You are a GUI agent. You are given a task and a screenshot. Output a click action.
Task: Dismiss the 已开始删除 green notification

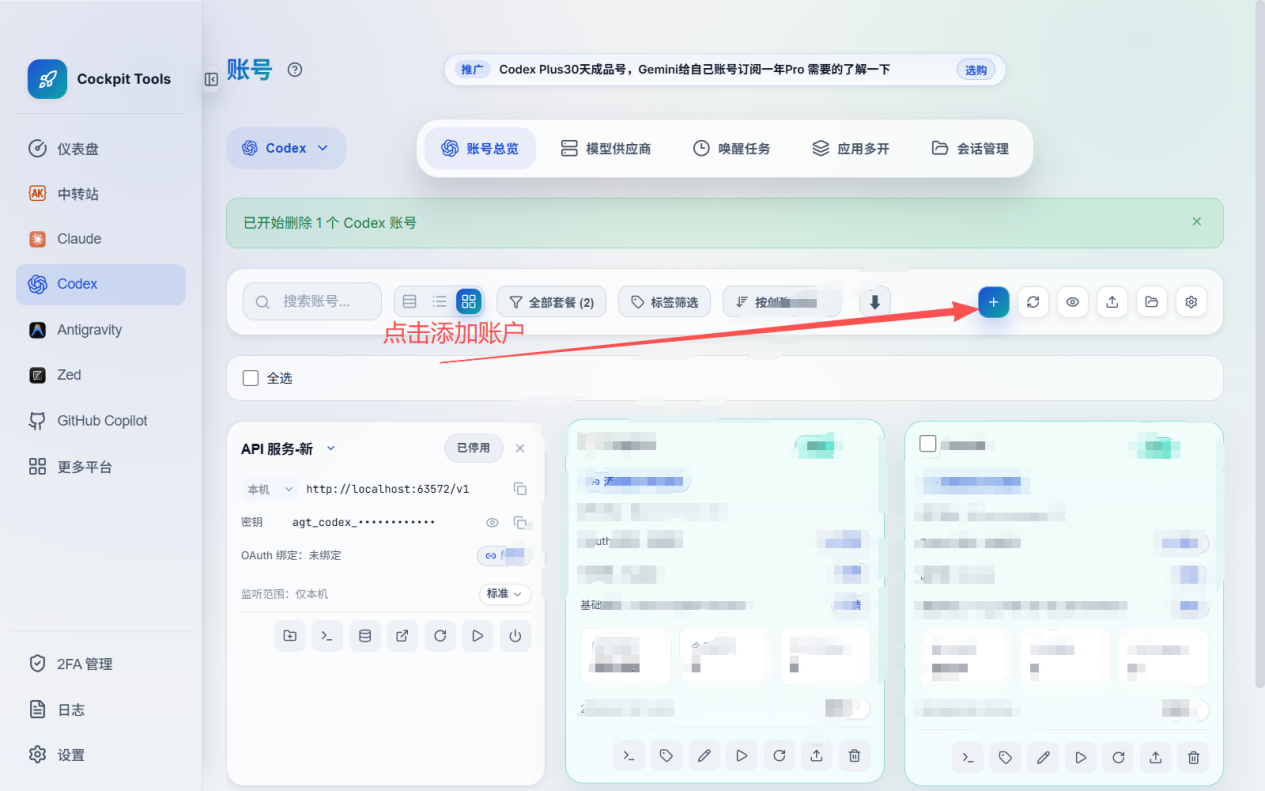click(1197, 222)
